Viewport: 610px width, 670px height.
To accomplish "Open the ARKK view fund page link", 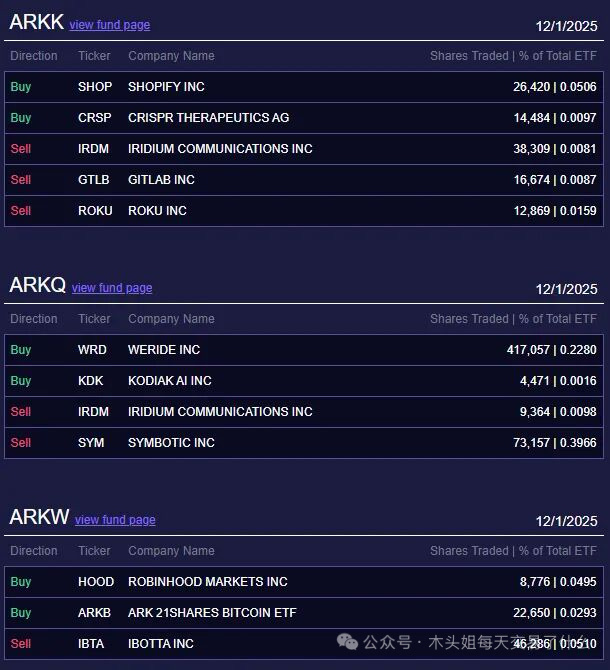I will (x=109, y=25).
